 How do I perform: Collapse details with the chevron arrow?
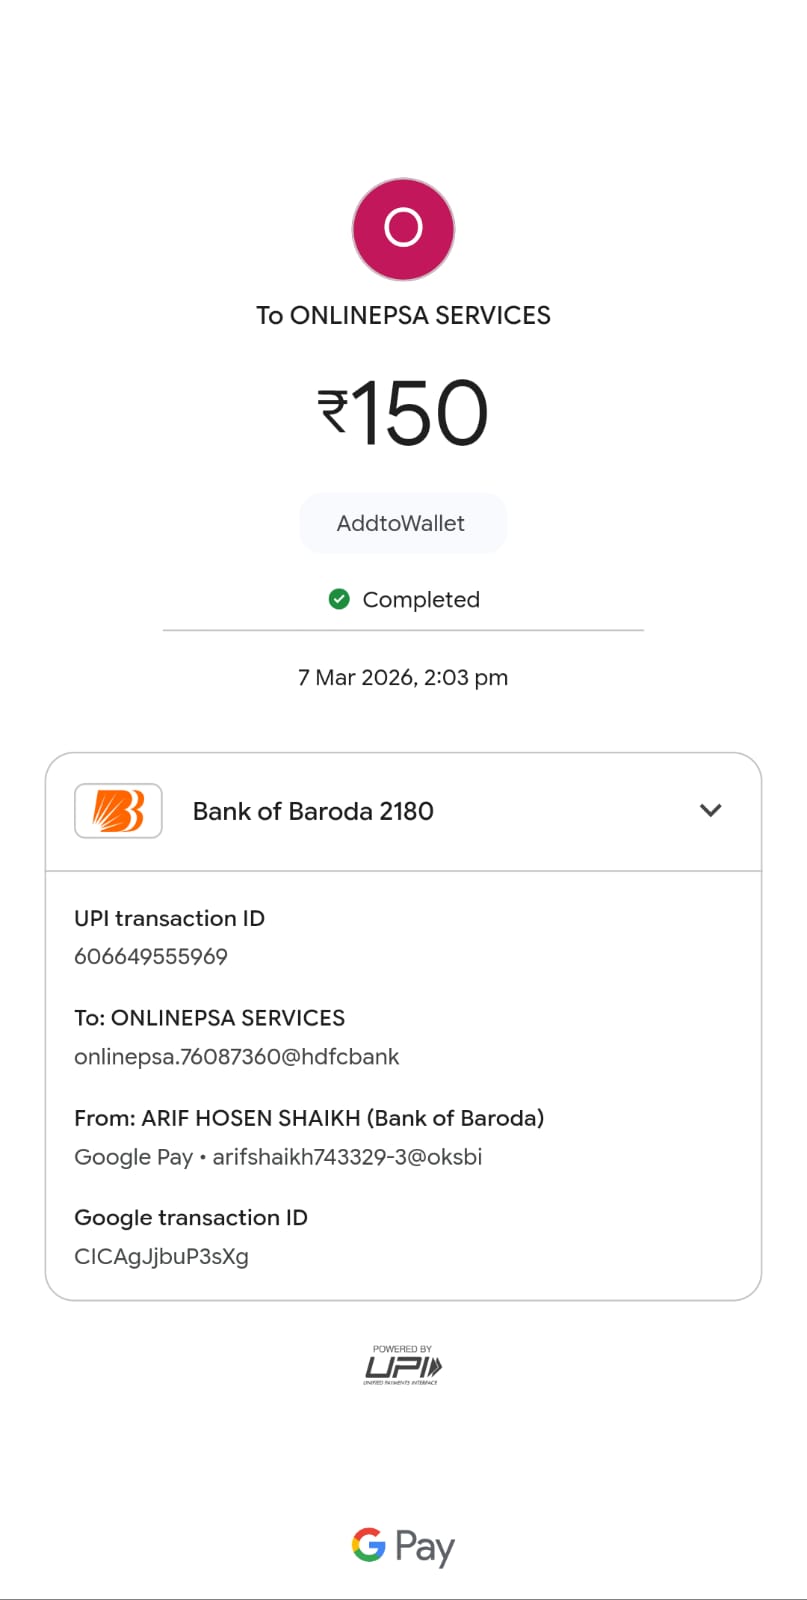(x=710, y=811)
